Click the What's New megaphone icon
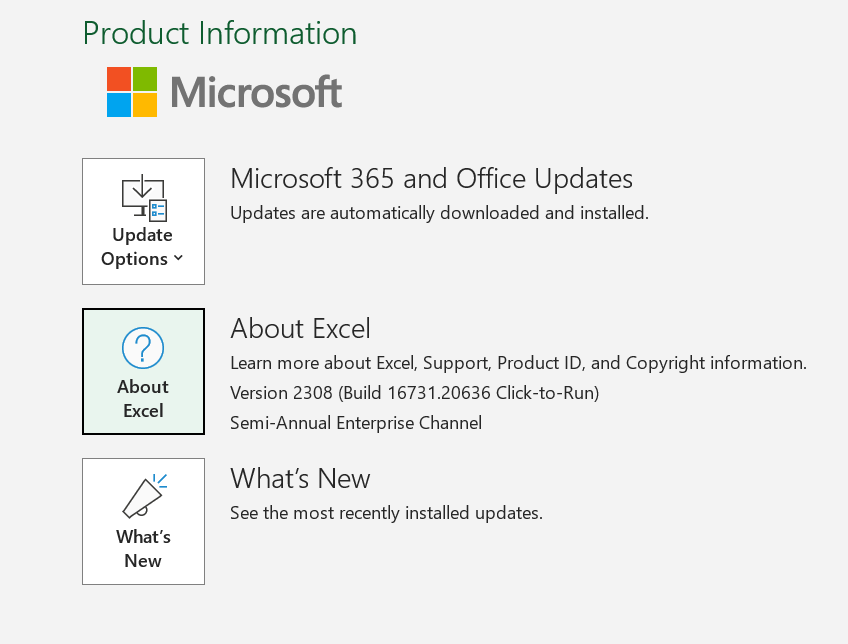The width and height of the screenshot is (848, 644). [144, 496]
